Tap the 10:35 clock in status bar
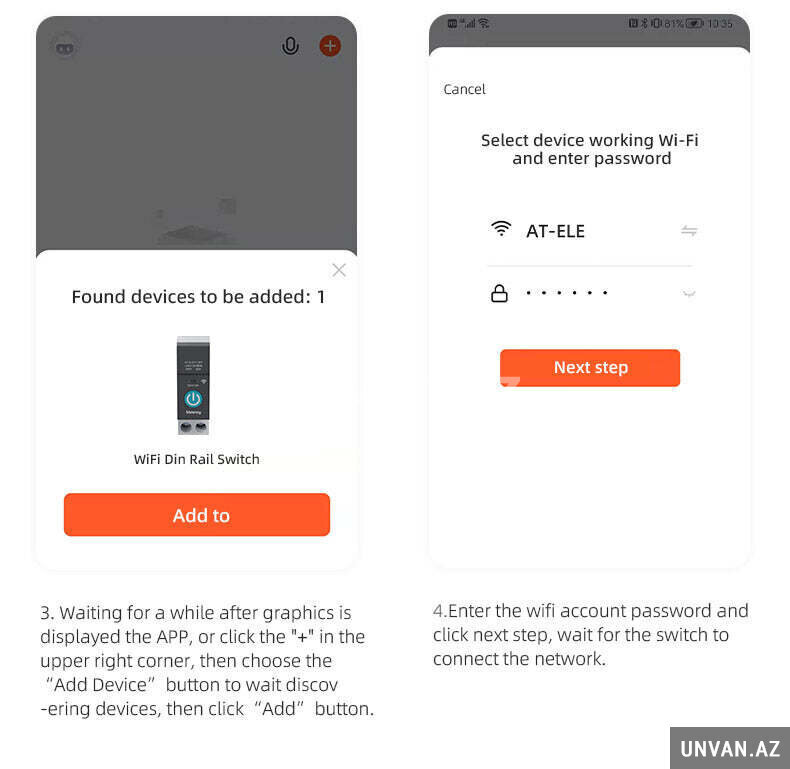 click(x=720, y=24)
